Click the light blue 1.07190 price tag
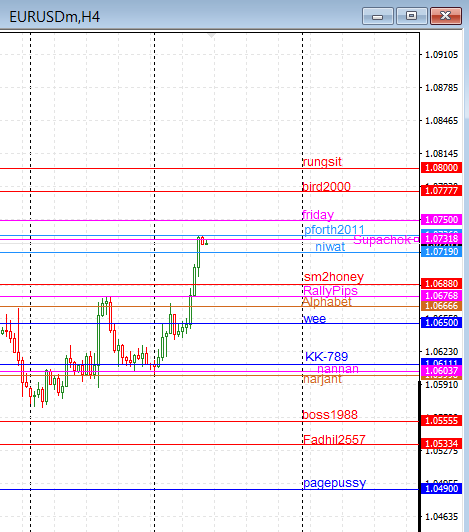The image size is (469, 532). 441,252
